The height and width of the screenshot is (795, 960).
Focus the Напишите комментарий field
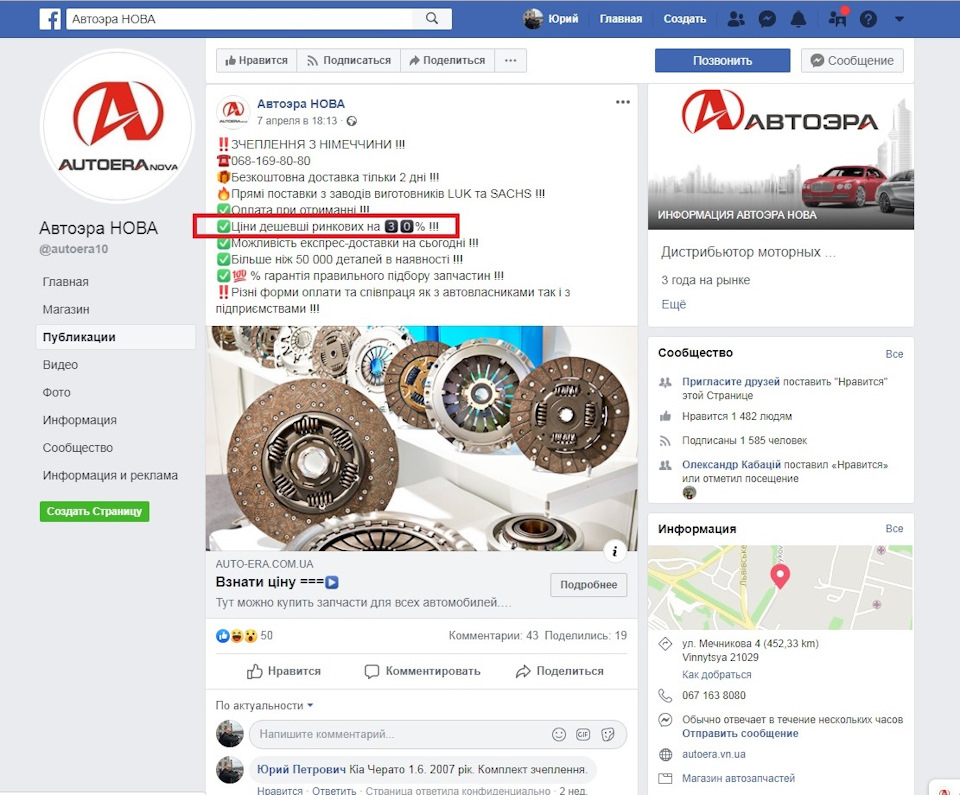pyautogui.click(x=438, y=734)
